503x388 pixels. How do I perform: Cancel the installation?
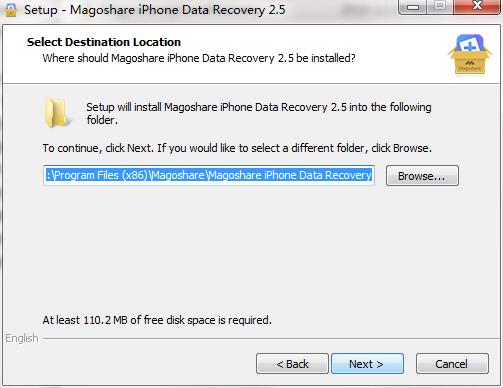(452, 364)
